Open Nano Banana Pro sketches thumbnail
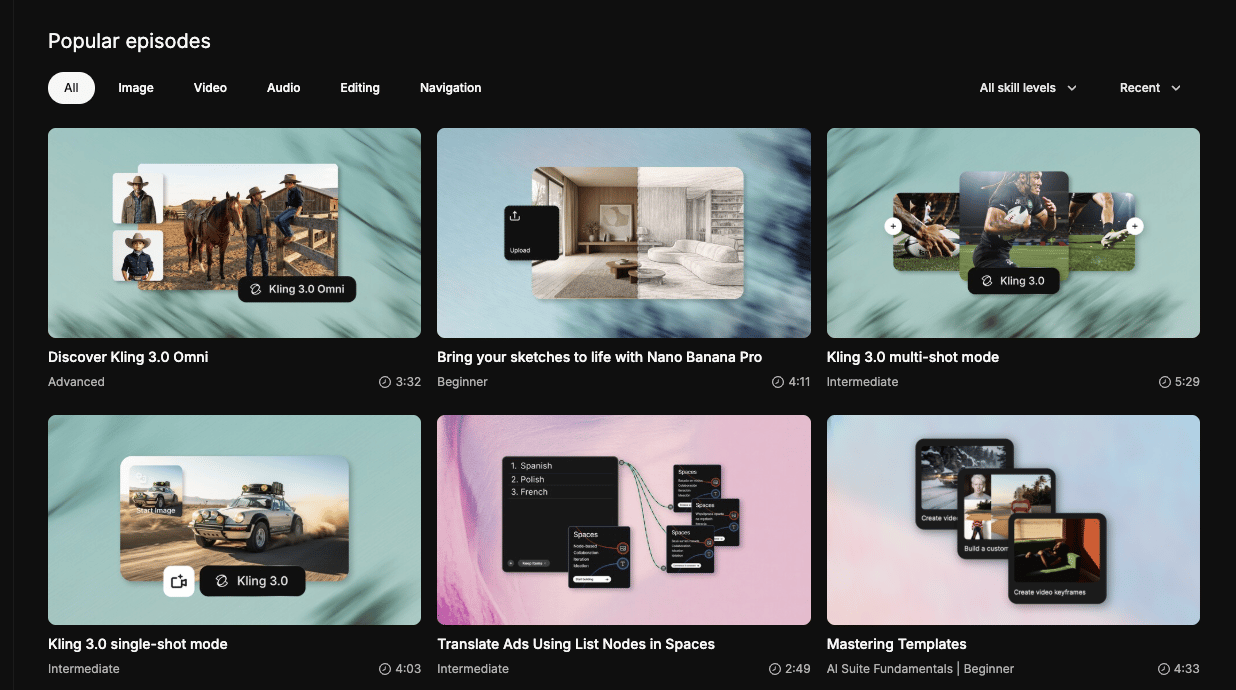Screen dimensions: 1236x690 click(x=624, y=233)
